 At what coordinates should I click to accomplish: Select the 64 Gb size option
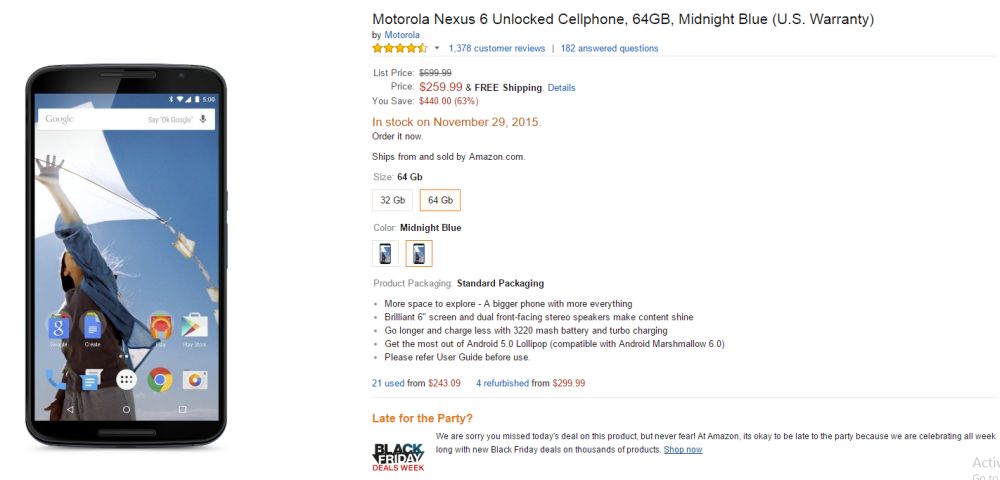click(440, 200)
